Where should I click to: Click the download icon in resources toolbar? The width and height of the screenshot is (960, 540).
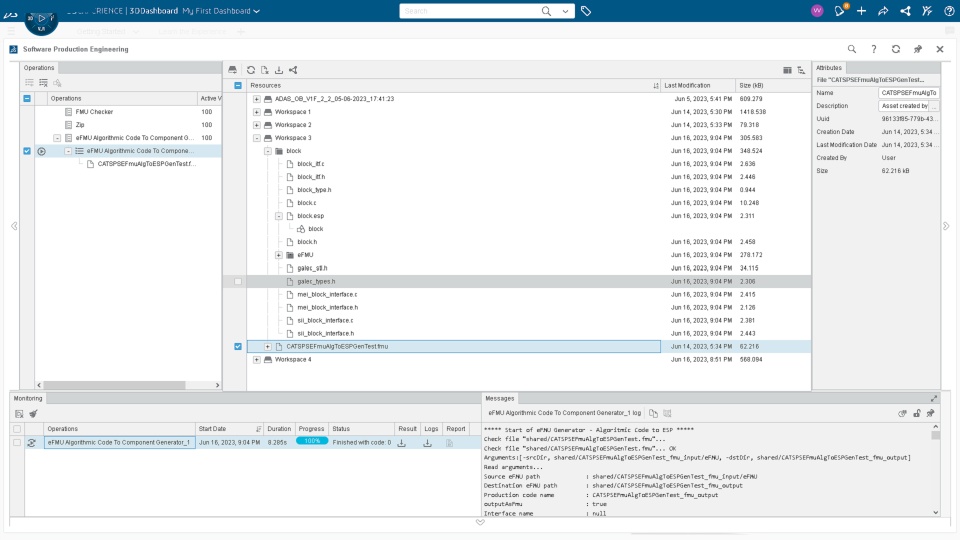click(x=279, y=70)
